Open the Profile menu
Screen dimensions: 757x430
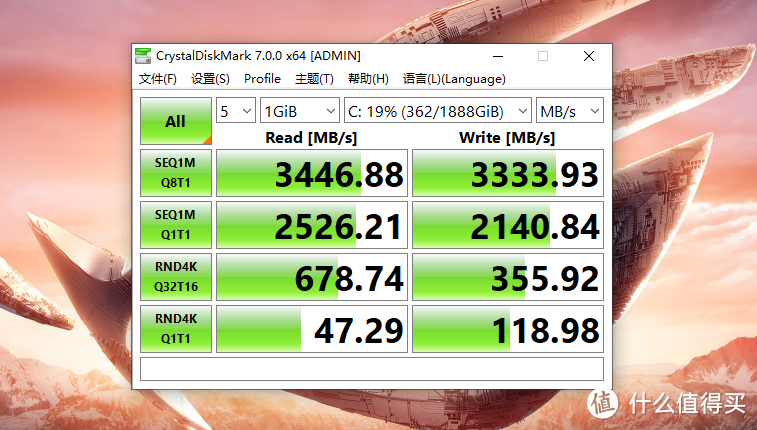[x=262, y=79]
